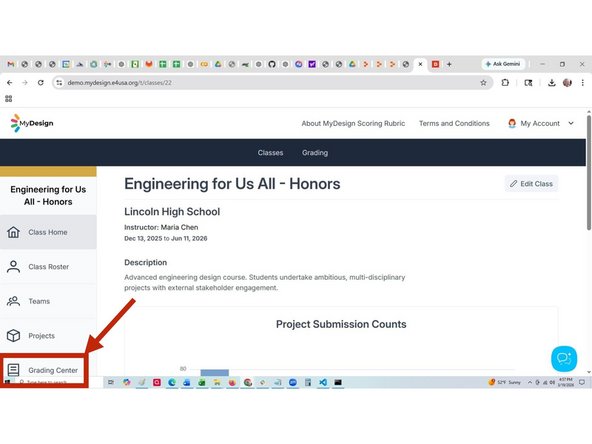Click the Edit Class button
The height and width of the screenshot is (444, 592).
pyautogui.click(x=531, y=184)
